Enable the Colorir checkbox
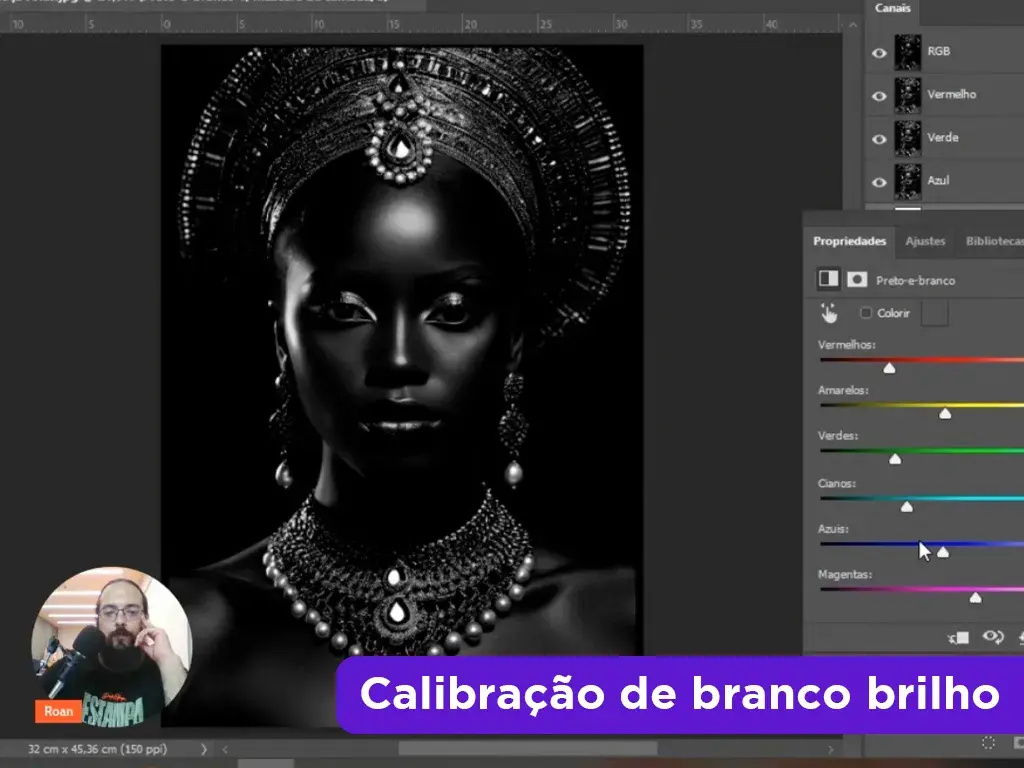Screen dimensions: 1024x768 [x=866, y=313]
